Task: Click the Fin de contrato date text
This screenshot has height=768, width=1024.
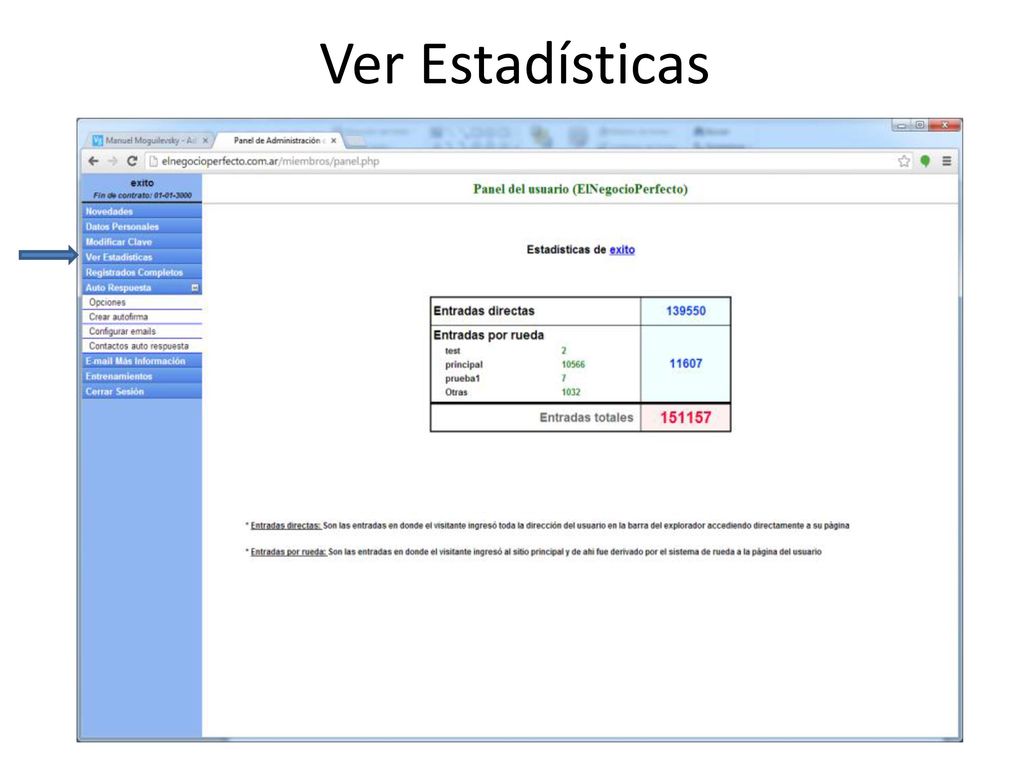Action: click(142, 195)
